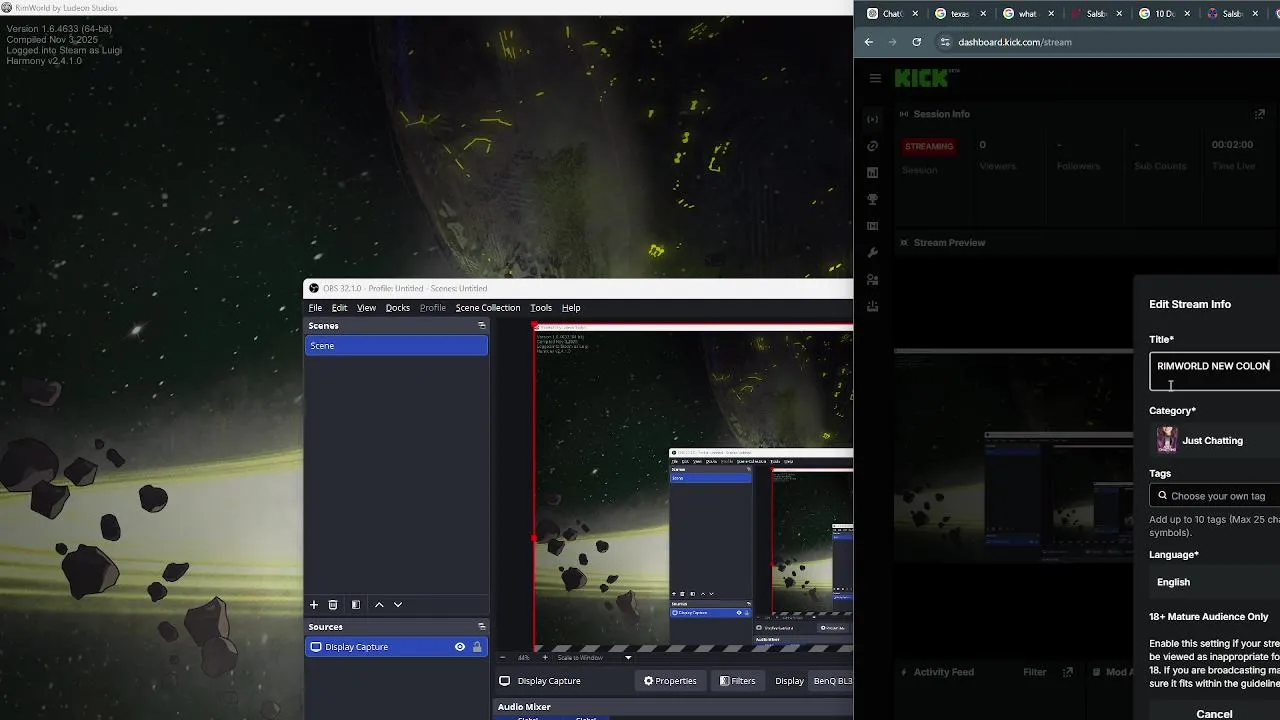Open the Sources dock options icon

click(x=481, y=627)
